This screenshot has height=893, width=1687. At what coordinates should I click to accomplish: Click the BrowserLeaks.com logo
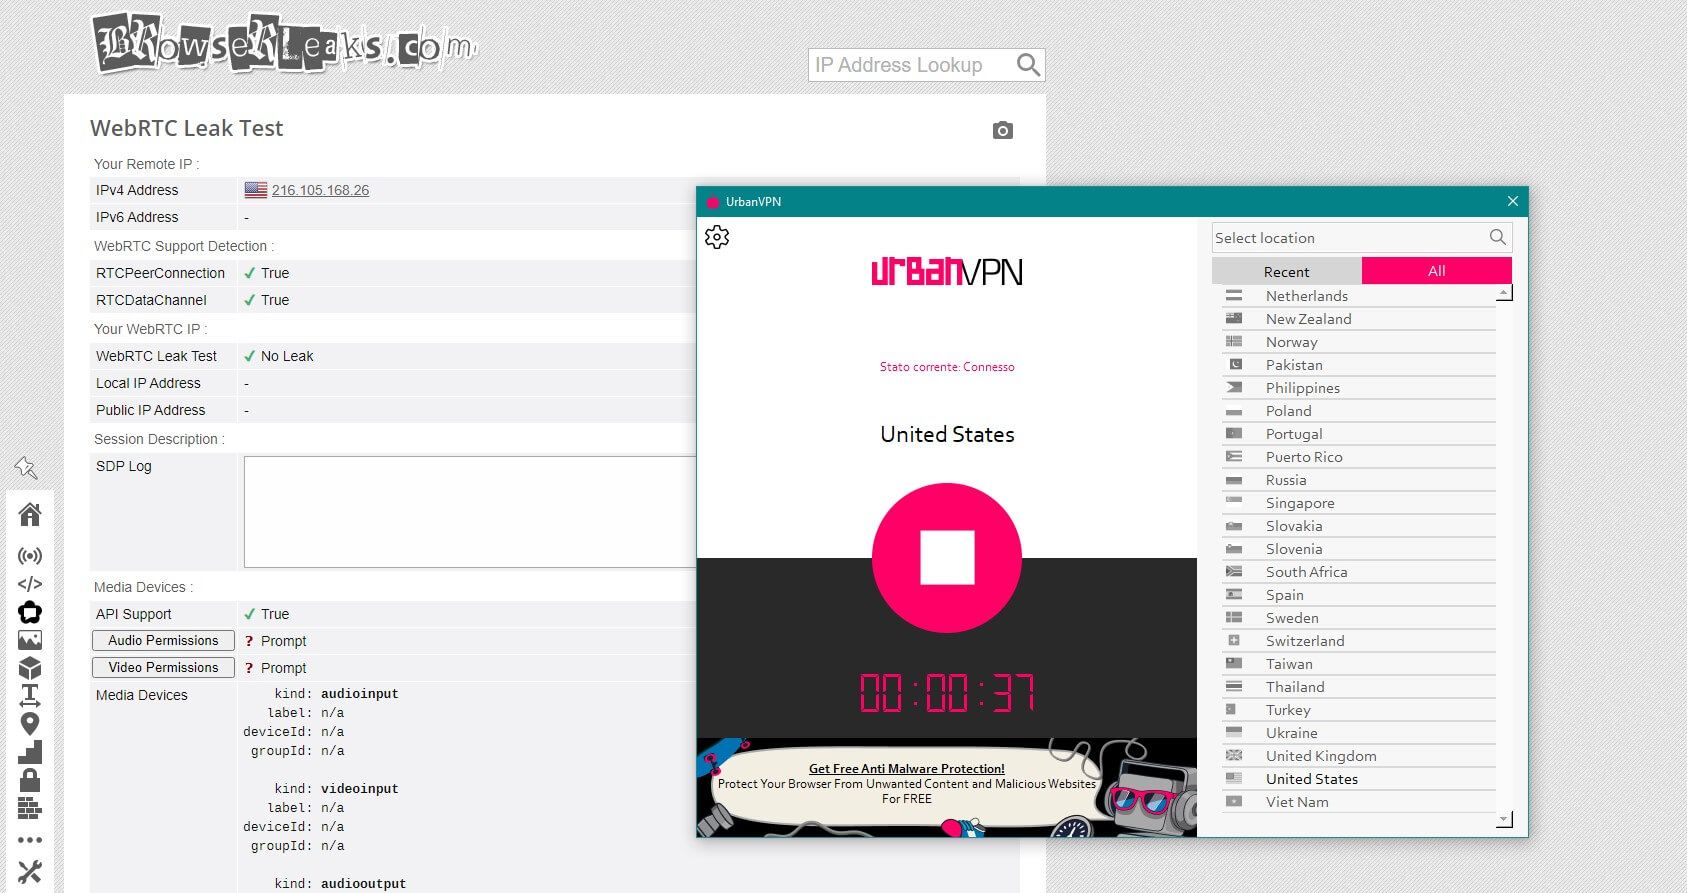tap(285, 43)
